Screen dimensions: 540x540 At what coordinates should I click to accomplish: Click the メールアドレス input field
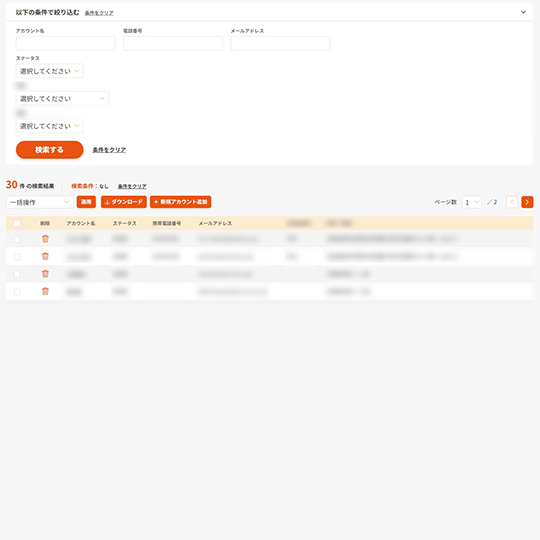point(280,43)
